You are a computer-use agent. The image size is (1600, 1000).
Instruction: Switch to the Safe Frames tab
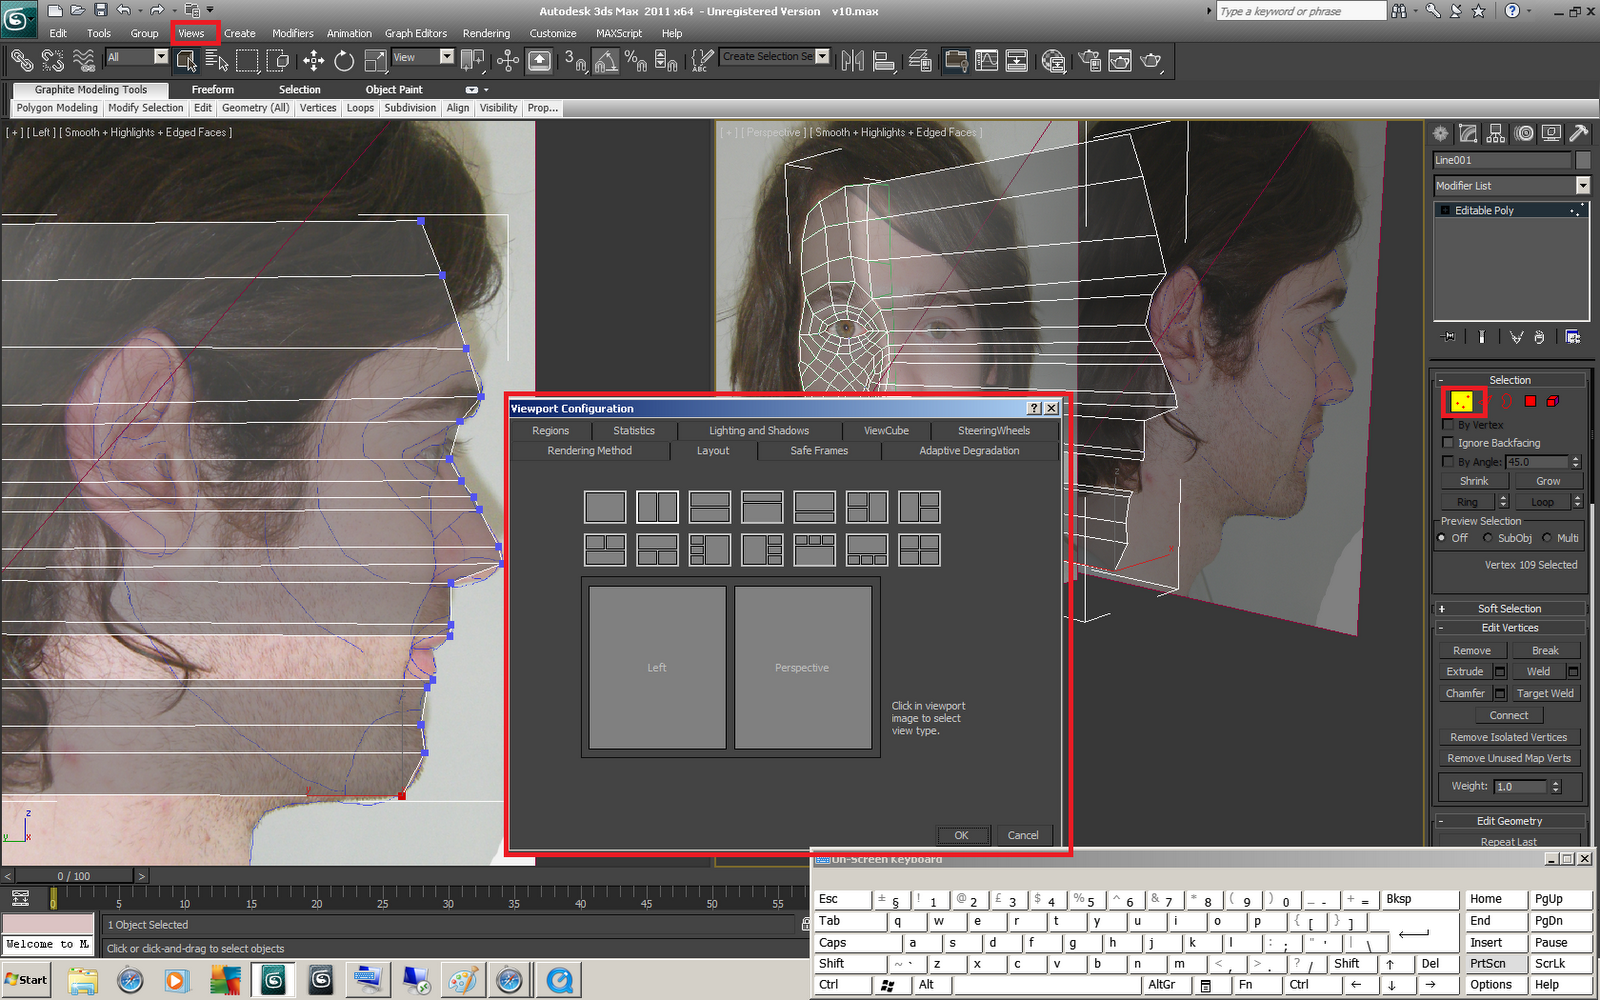tap(819, 451)
